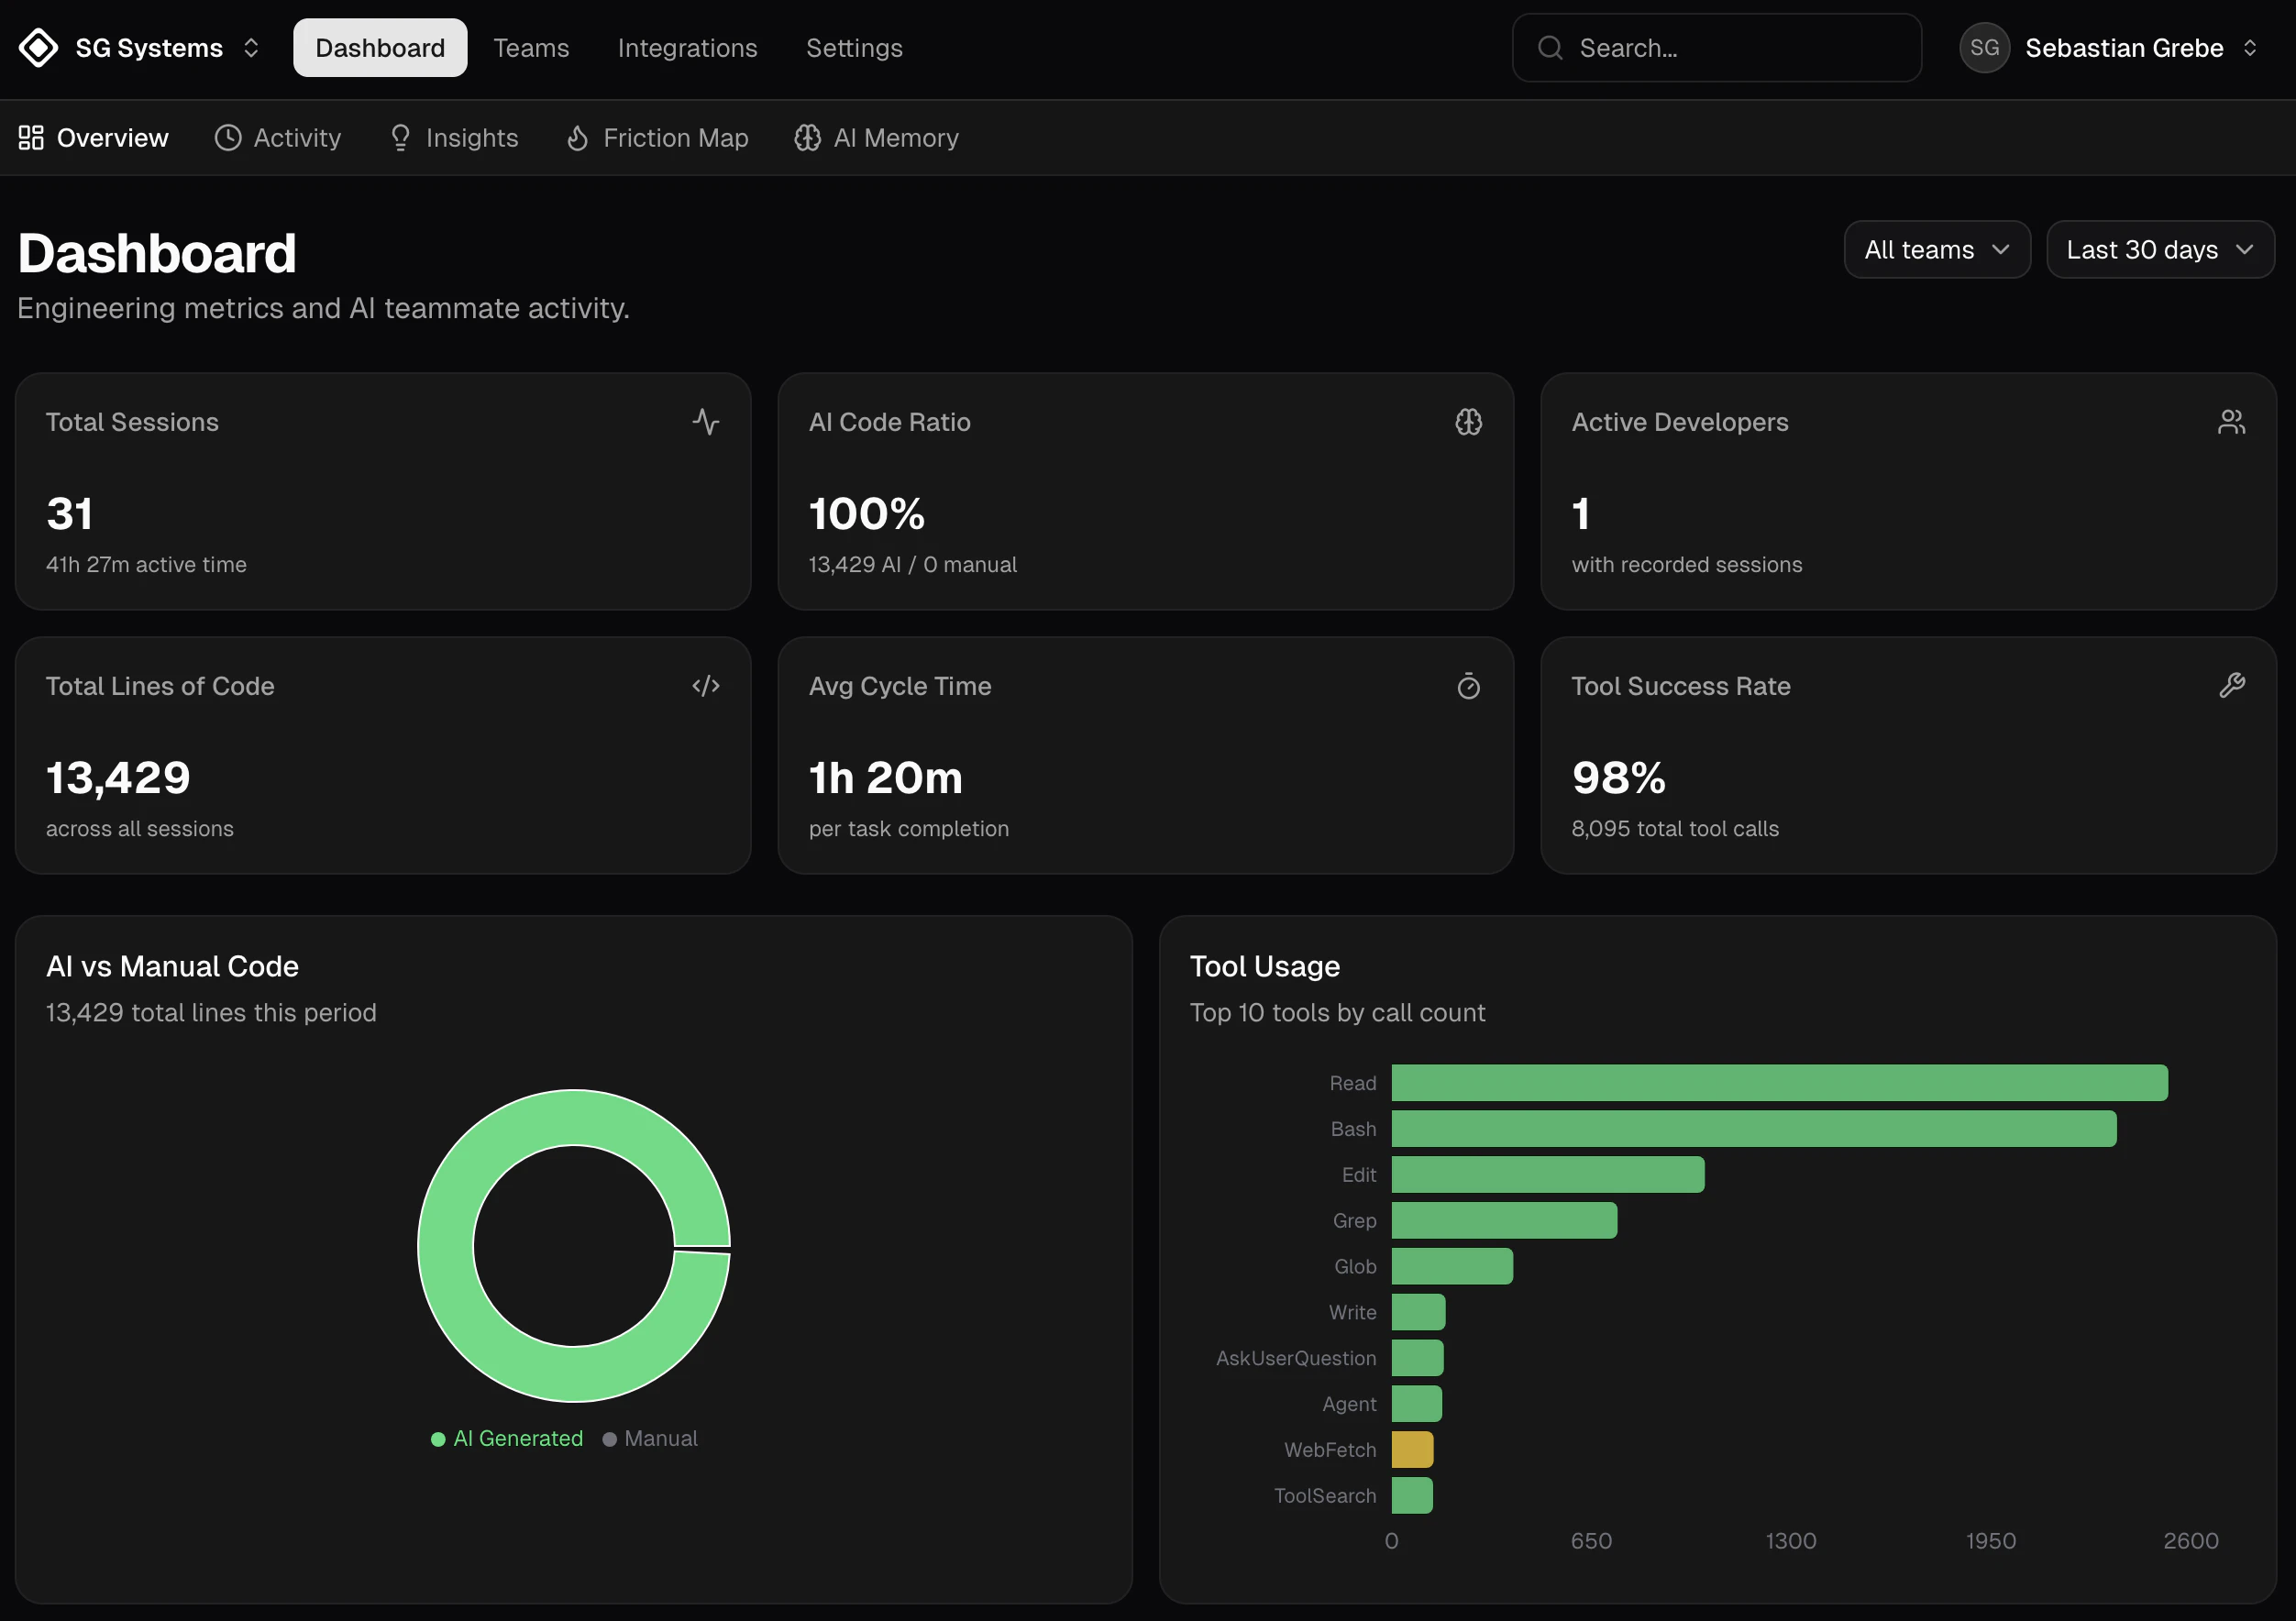Open the Last 30 days date range dropdown
This screenshot has width=2296, height=1621.
[2159, 249]
